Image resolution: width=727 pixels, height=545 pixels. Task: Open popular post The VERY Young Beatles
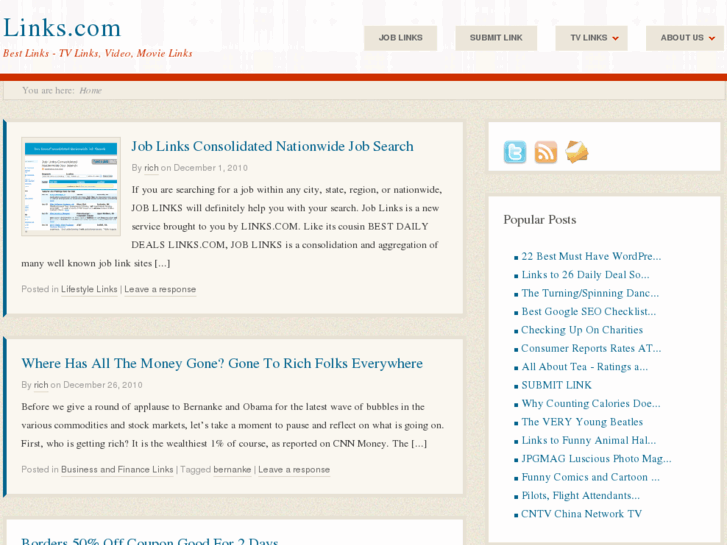tap(582, 422)
